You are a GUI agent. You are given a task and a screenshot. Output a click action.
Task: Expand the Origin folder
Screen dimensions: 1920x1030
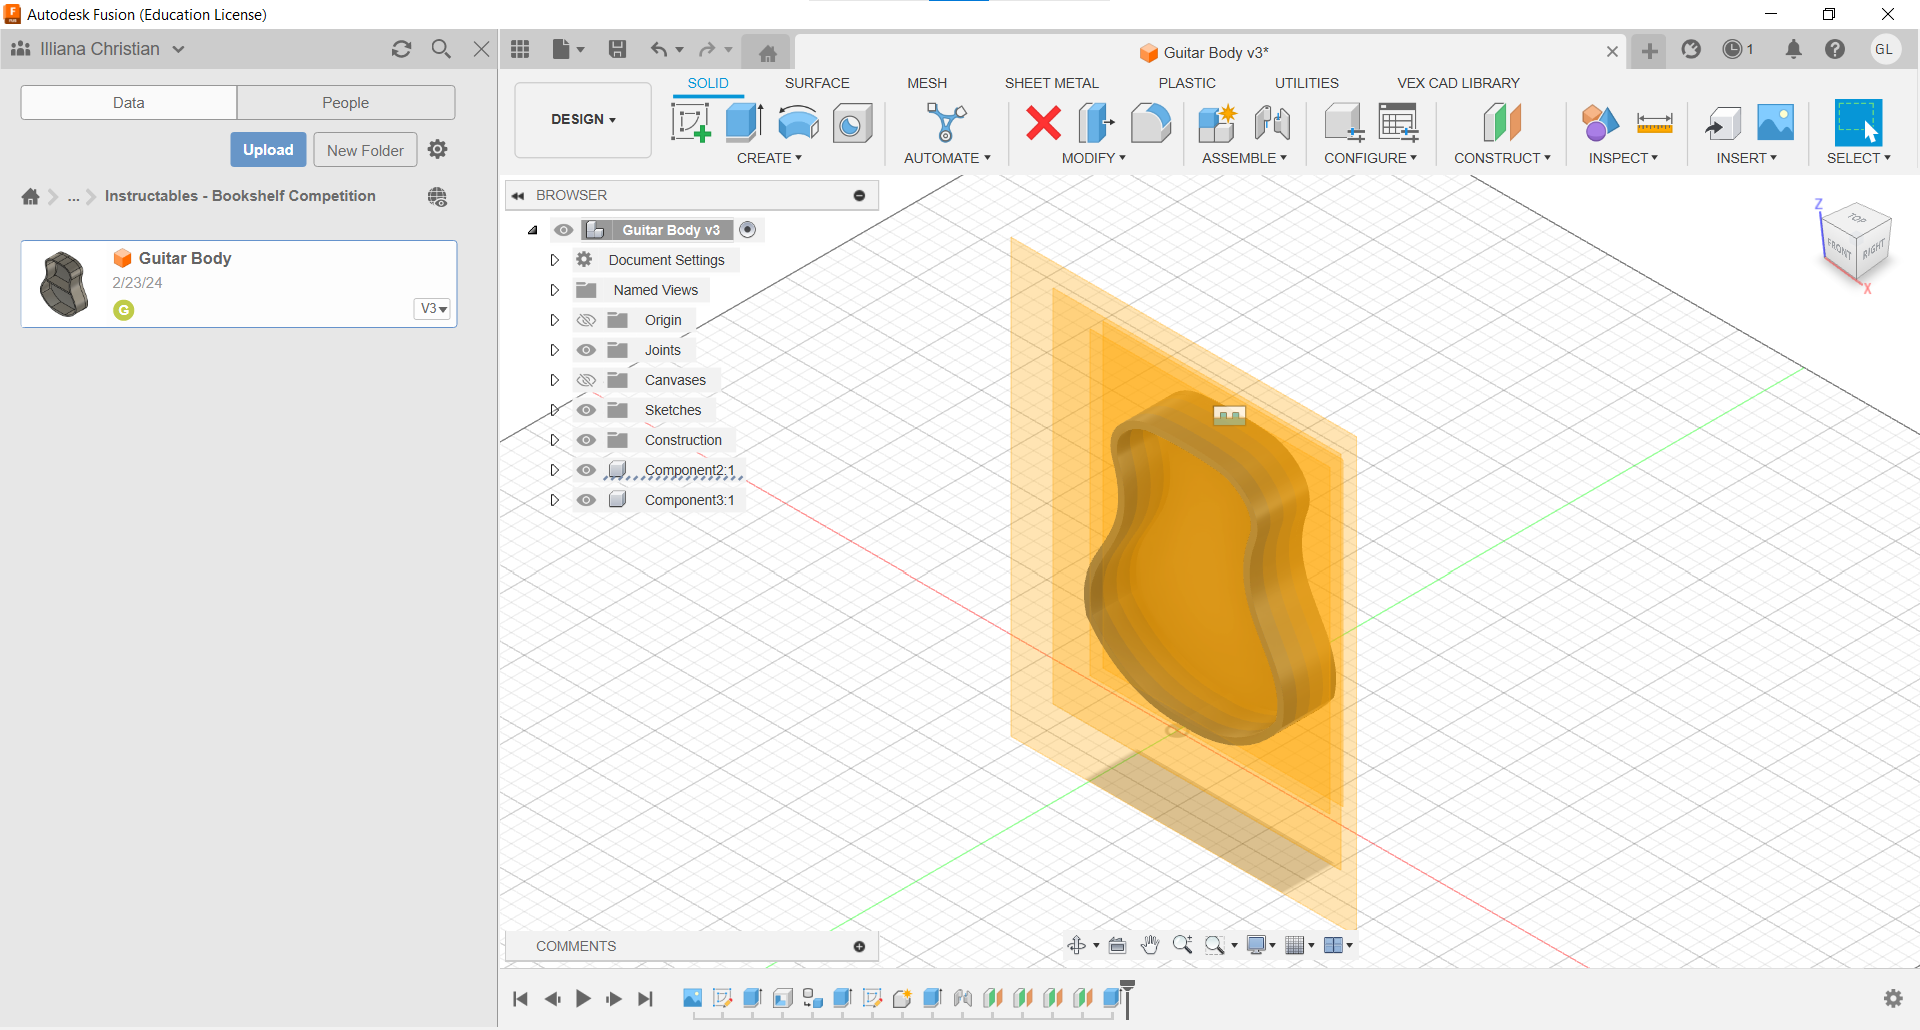[x=554, y=320]
